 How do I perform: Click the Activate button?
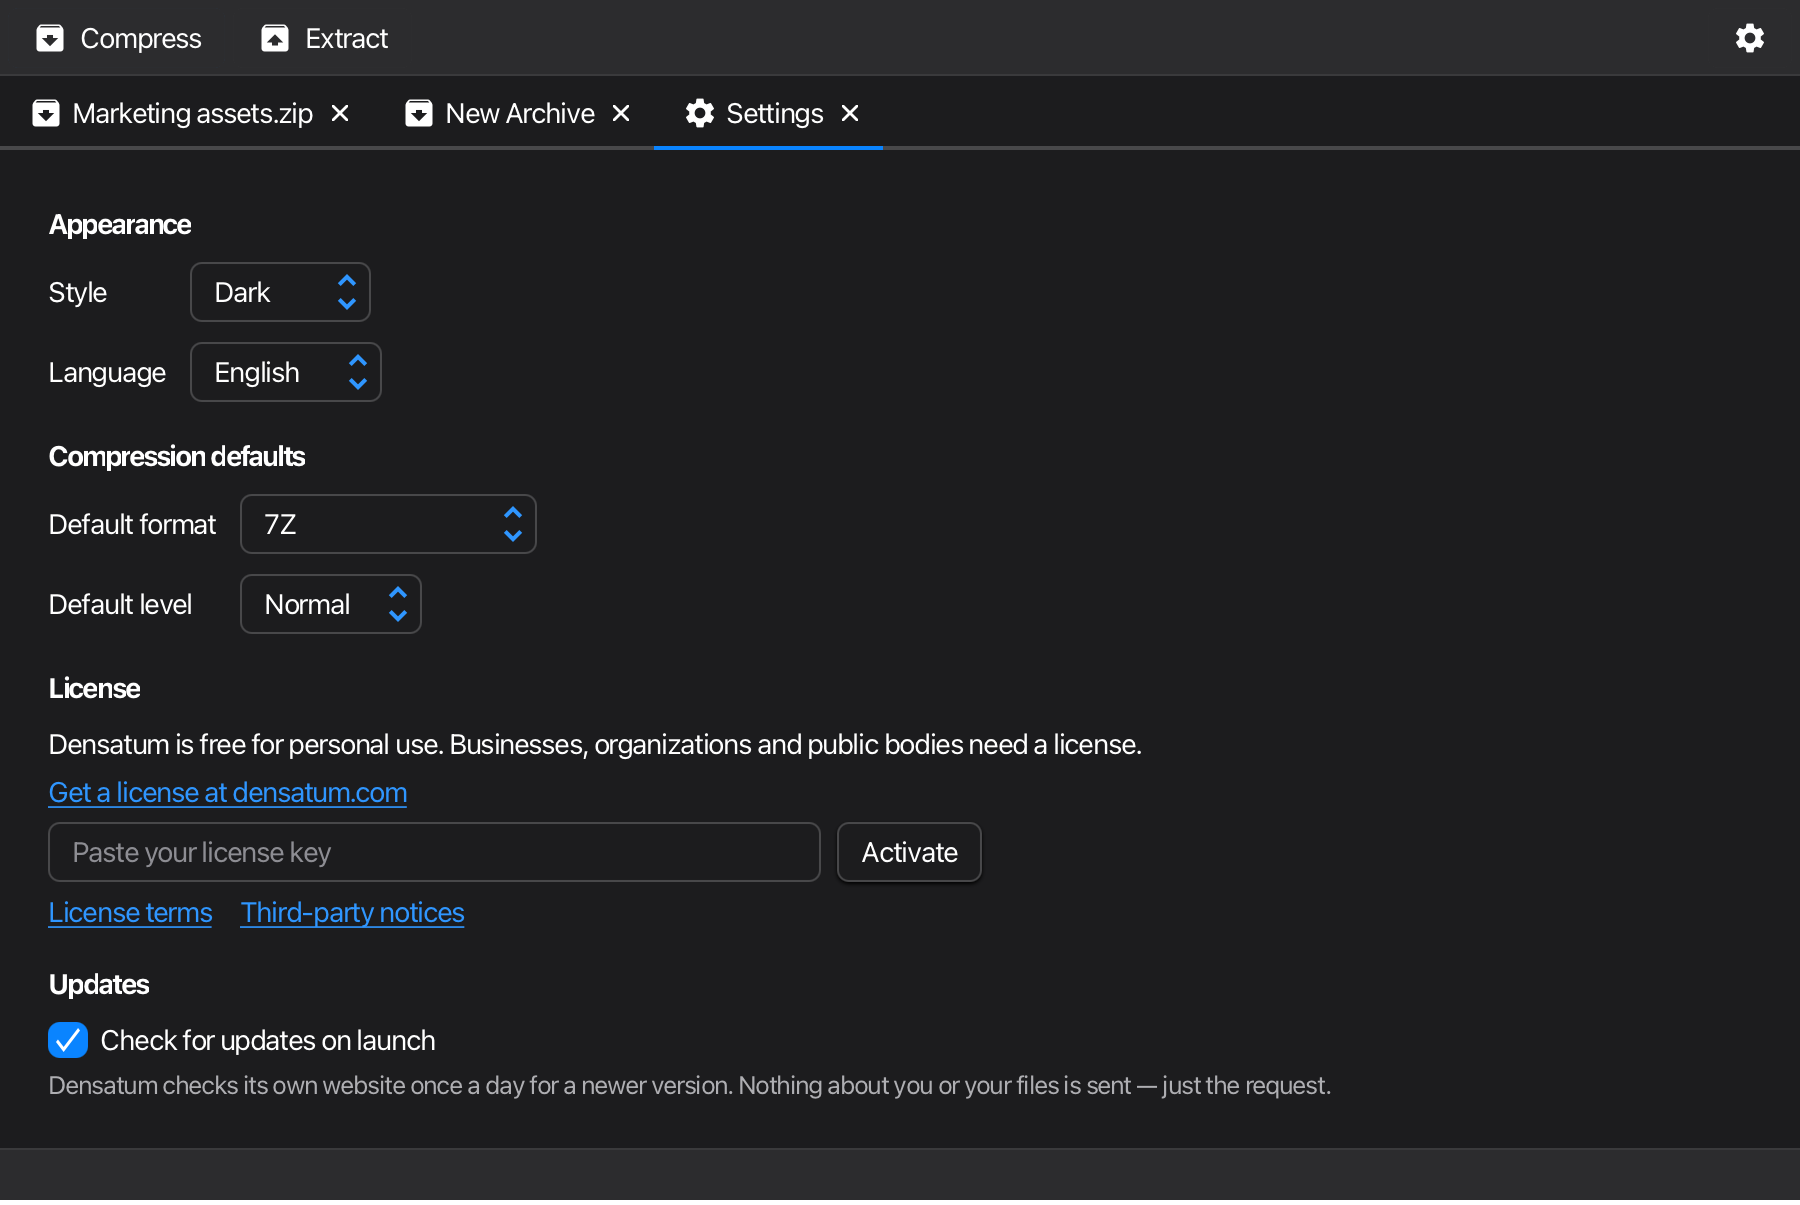(x=909, y=852)
